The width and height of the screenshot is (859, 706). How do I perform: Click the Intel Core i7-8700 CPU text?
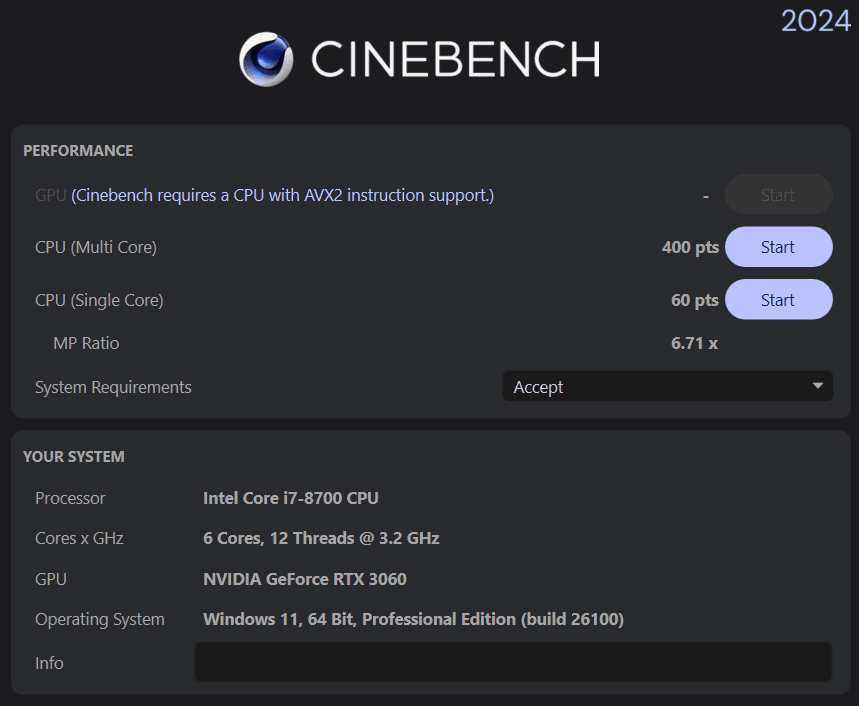(291, 498)
